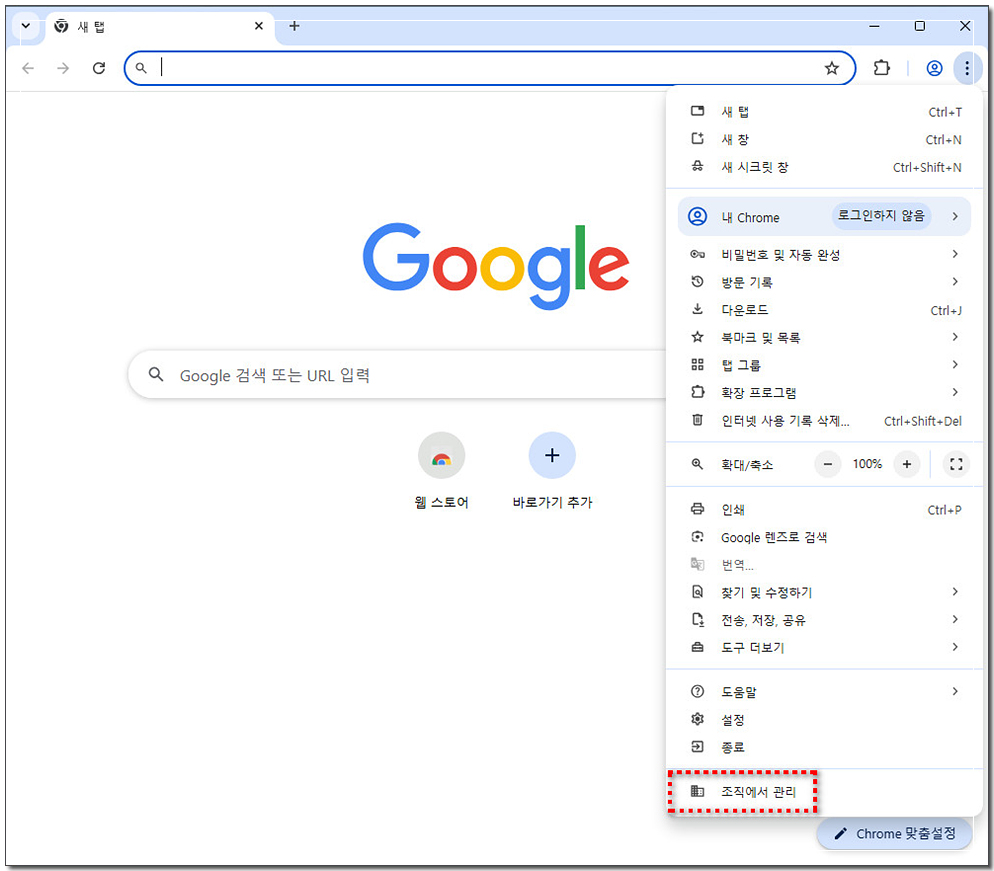Click the 확대/축소 zoom label
The width and height of the screenshot is (994, 871).
point(747,465)
